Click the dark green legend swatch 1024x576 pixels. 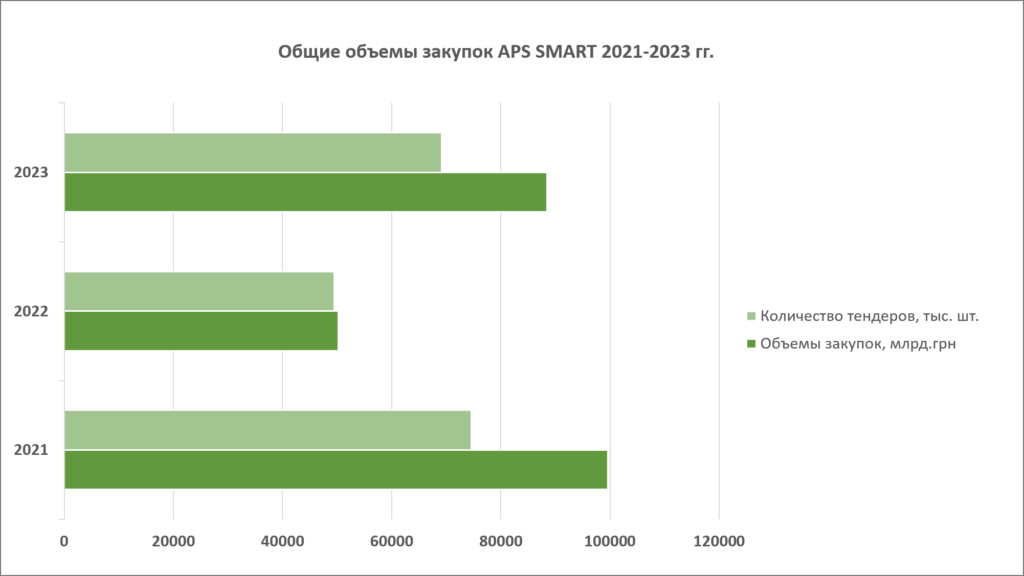tap(752, 345)
